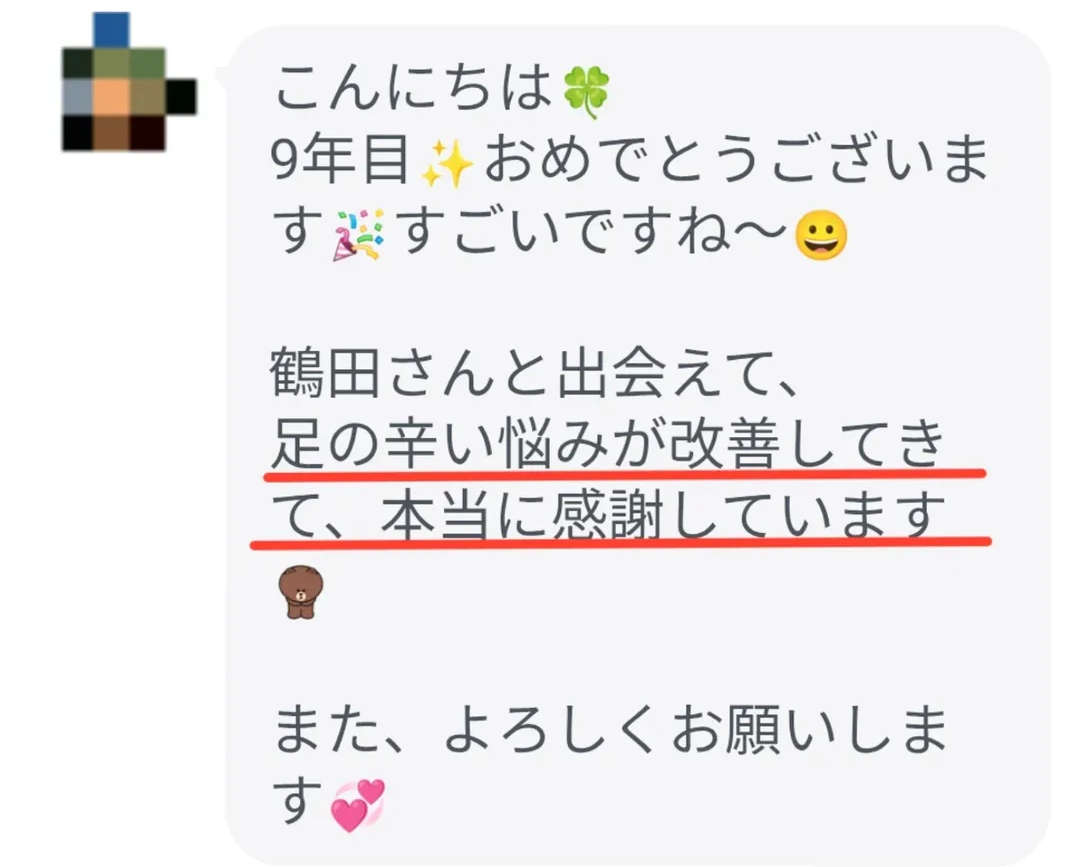Select the 本当に text in the message

(x=463, y=516)
